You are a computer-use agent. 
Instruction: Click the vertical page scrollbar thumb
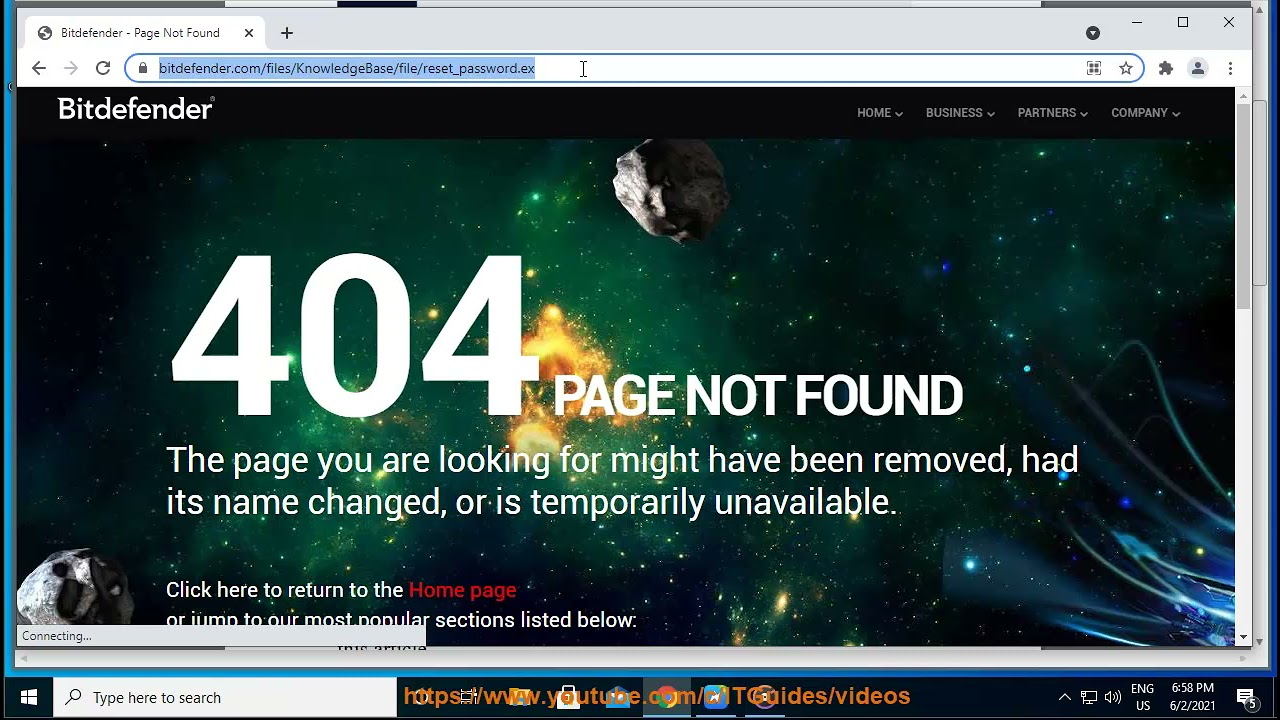tap(1244, 205)
